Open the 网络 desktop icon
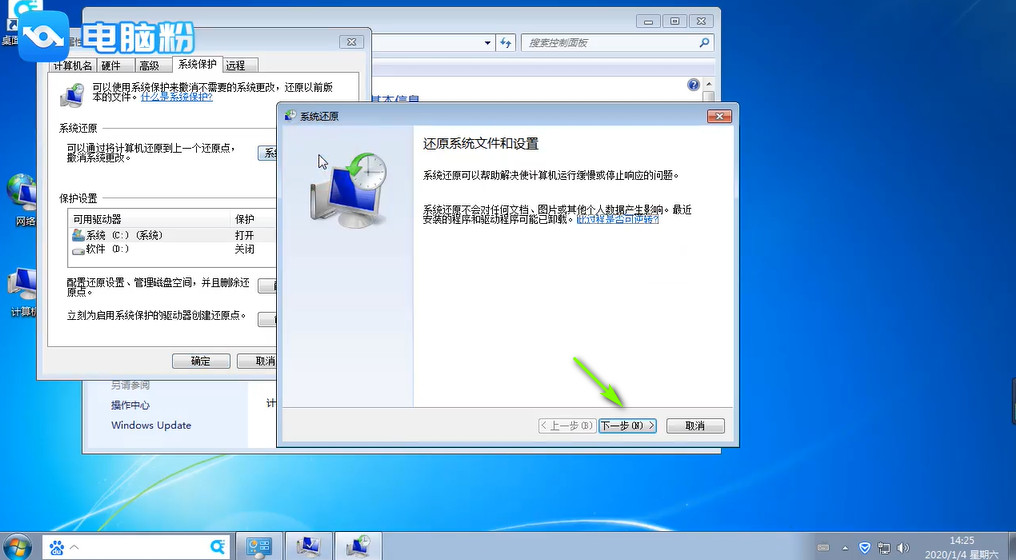Image resolution: width=1016 pixels, height=560 pixels. (23, 200)
